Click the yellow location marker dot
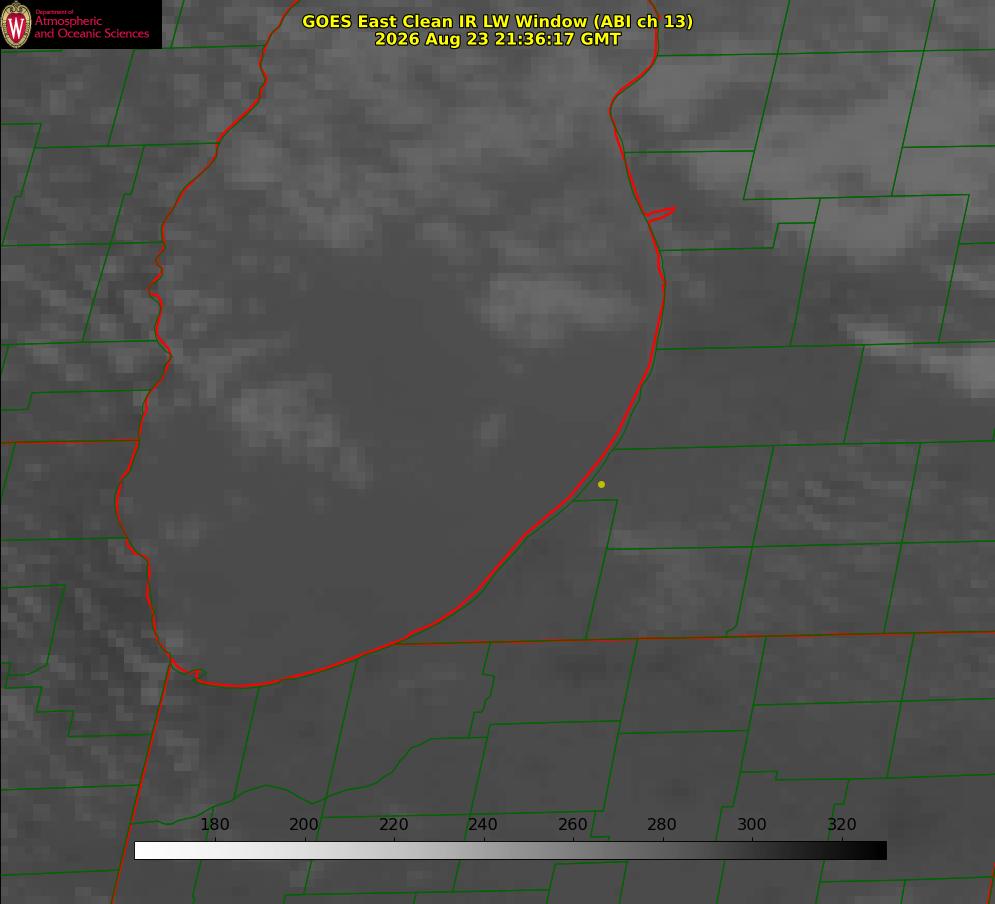Viewport: 995px width, 904px height. [x=601, y=484]
